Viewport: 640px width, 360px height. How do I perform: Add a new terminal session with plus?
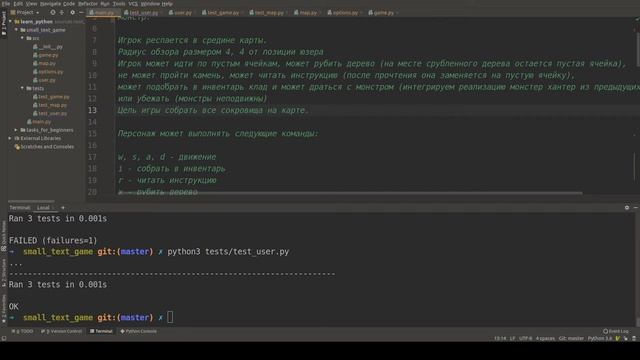click(x=63, y=208)
